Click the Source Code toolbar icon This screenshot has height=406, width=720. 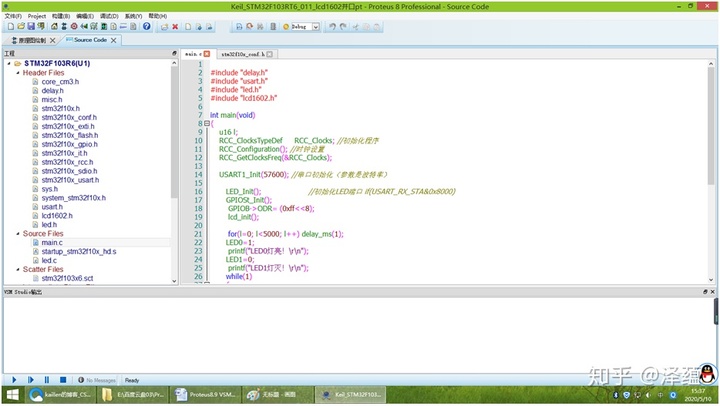pyautogui.click(x=123, y=27)
